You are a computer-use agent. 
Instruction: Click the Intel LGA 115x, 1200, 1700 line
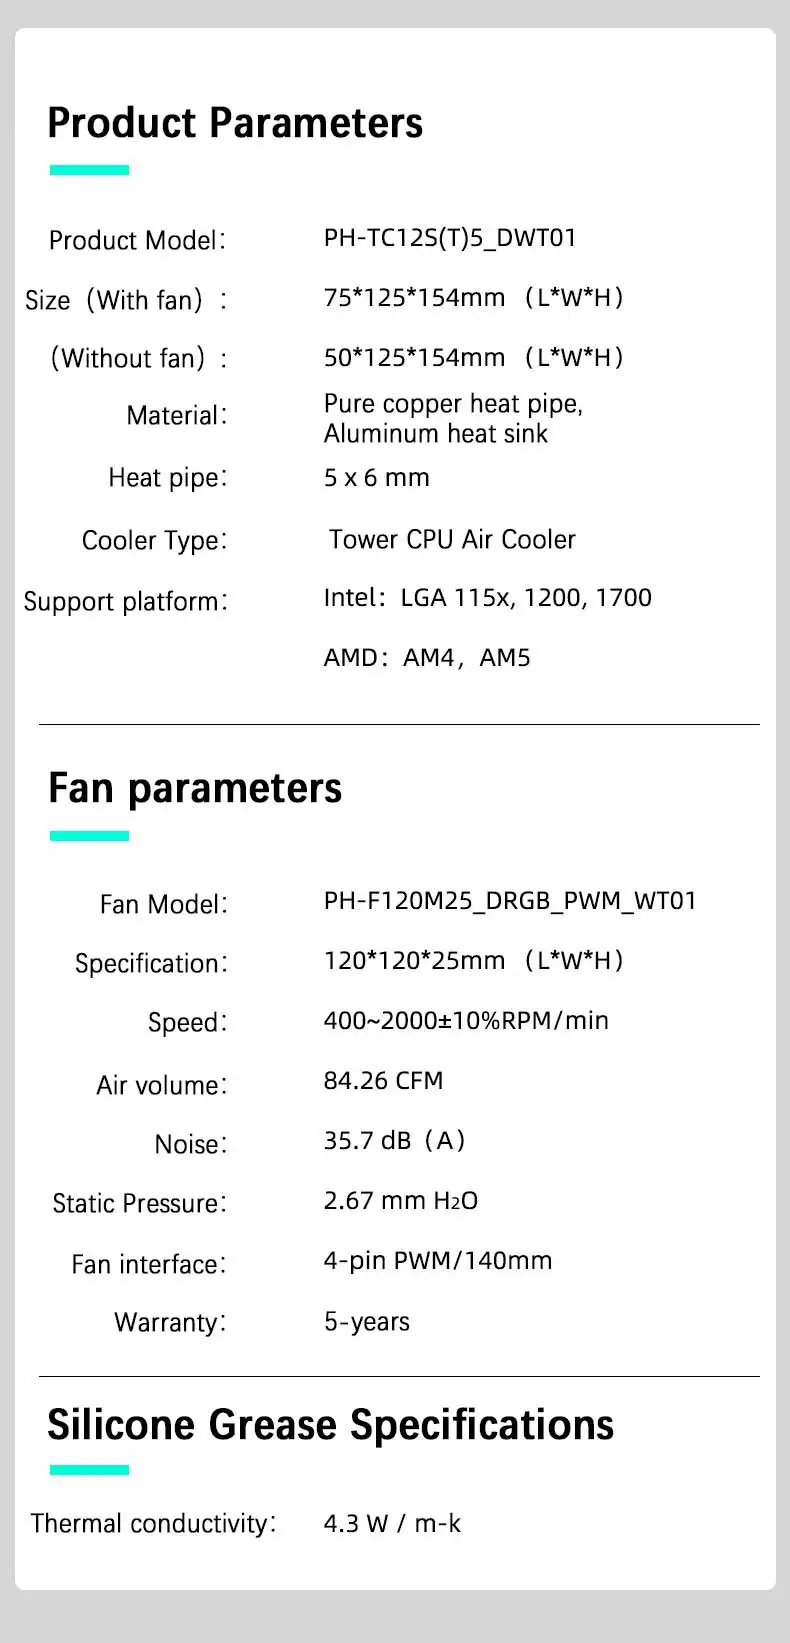click(487, 598)
